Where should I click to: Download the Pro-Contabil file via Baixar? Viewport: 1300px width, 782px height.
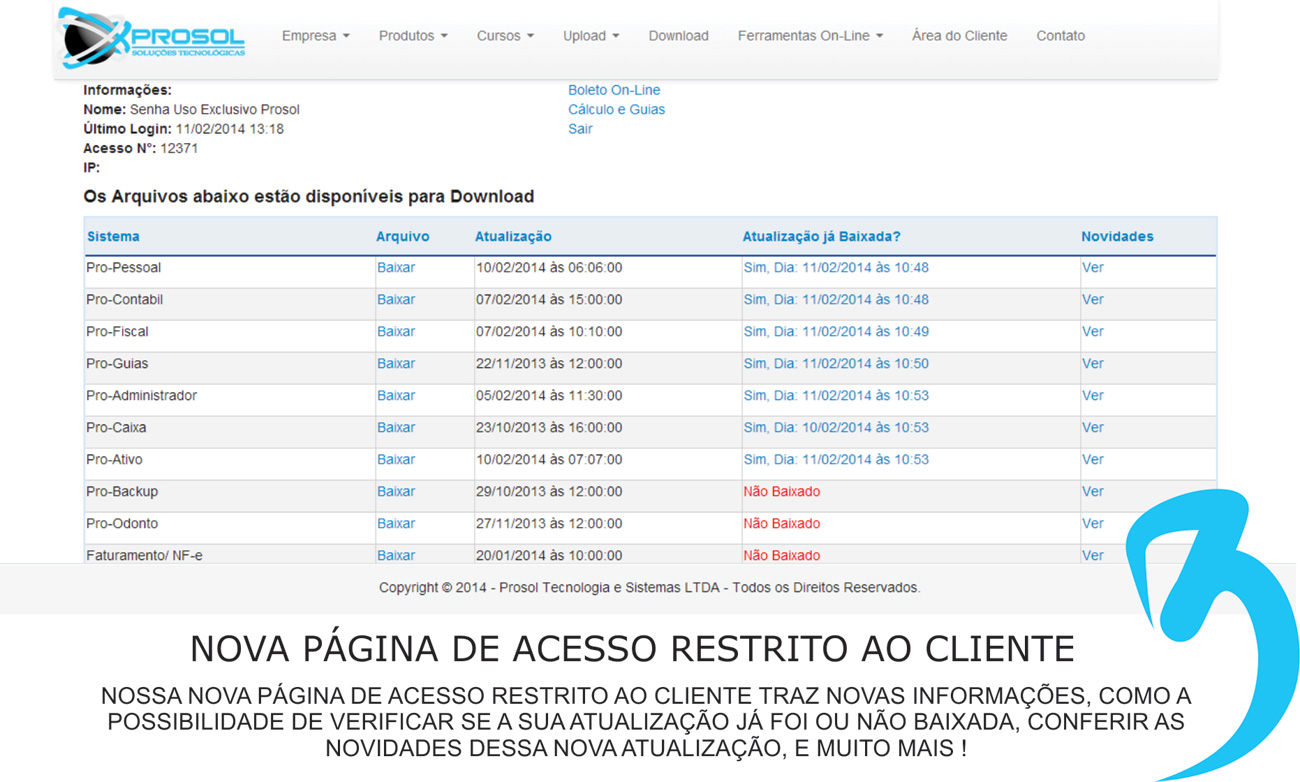[396, 300]
